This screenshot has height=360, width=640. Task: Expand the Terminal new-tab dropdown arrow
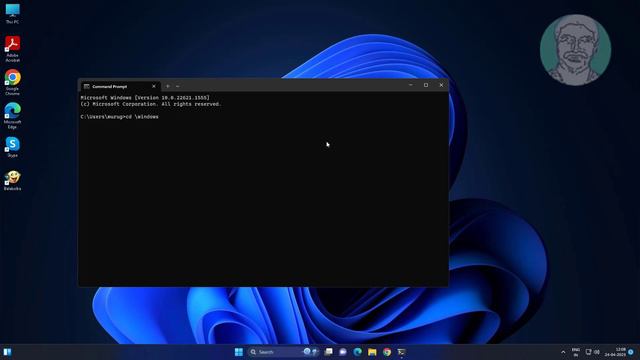pos(178,86)
